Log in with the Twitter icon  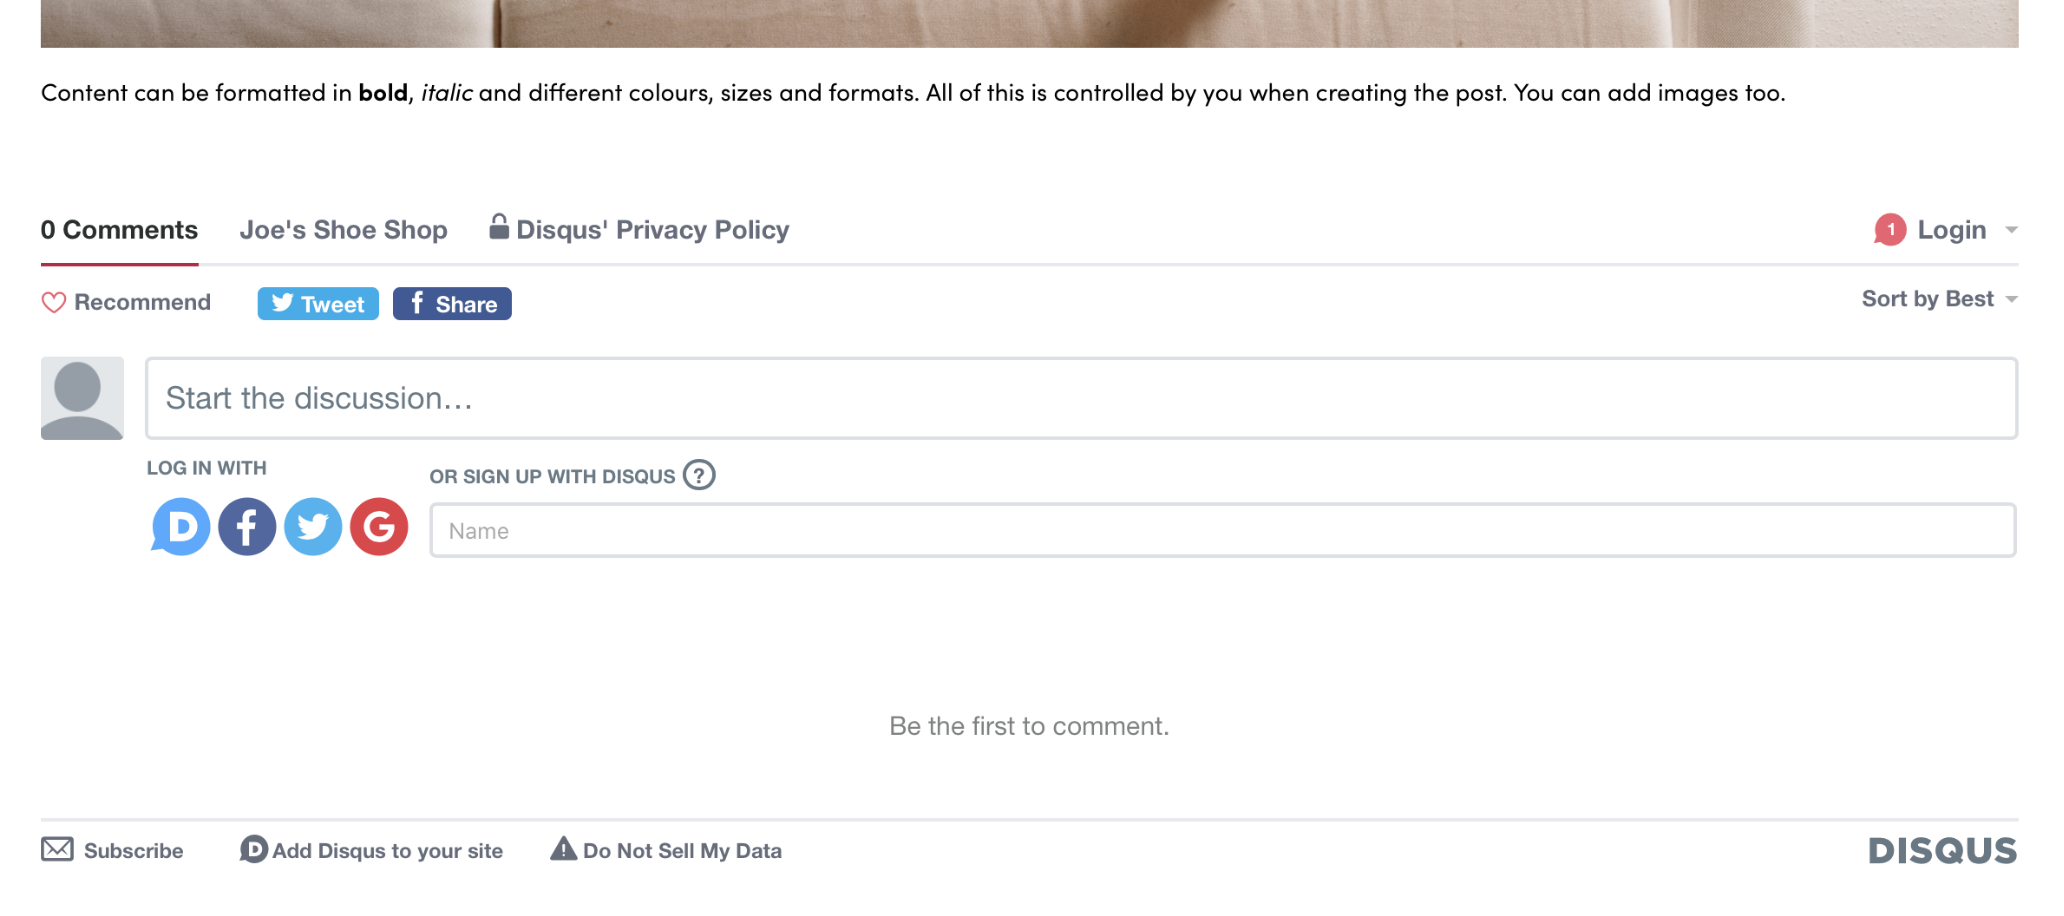click(313, 527)
